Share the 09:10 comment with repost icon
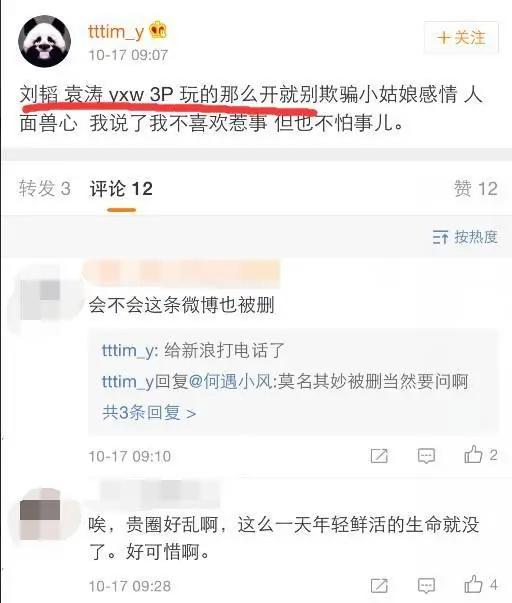 point(379,456)
